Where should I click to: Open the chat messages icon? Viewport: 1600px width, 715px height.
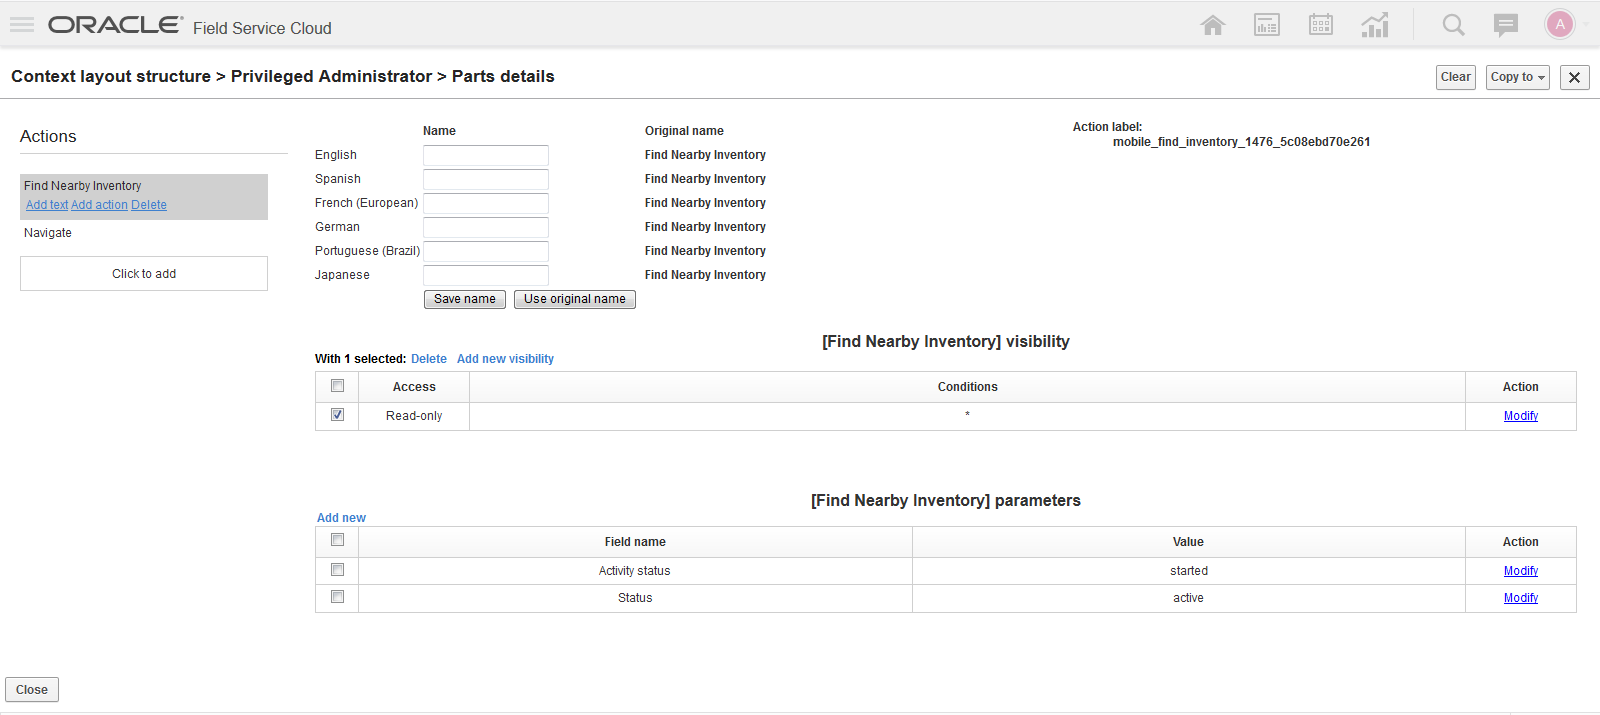1505,25
